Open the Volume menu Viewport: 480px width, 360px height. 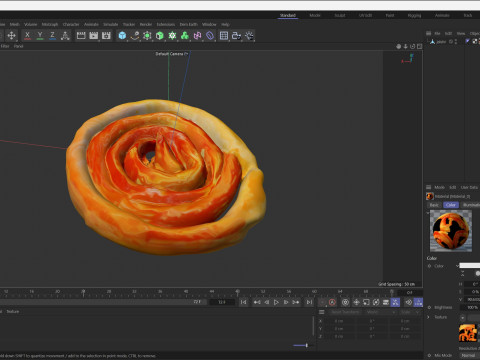point(30,24)
